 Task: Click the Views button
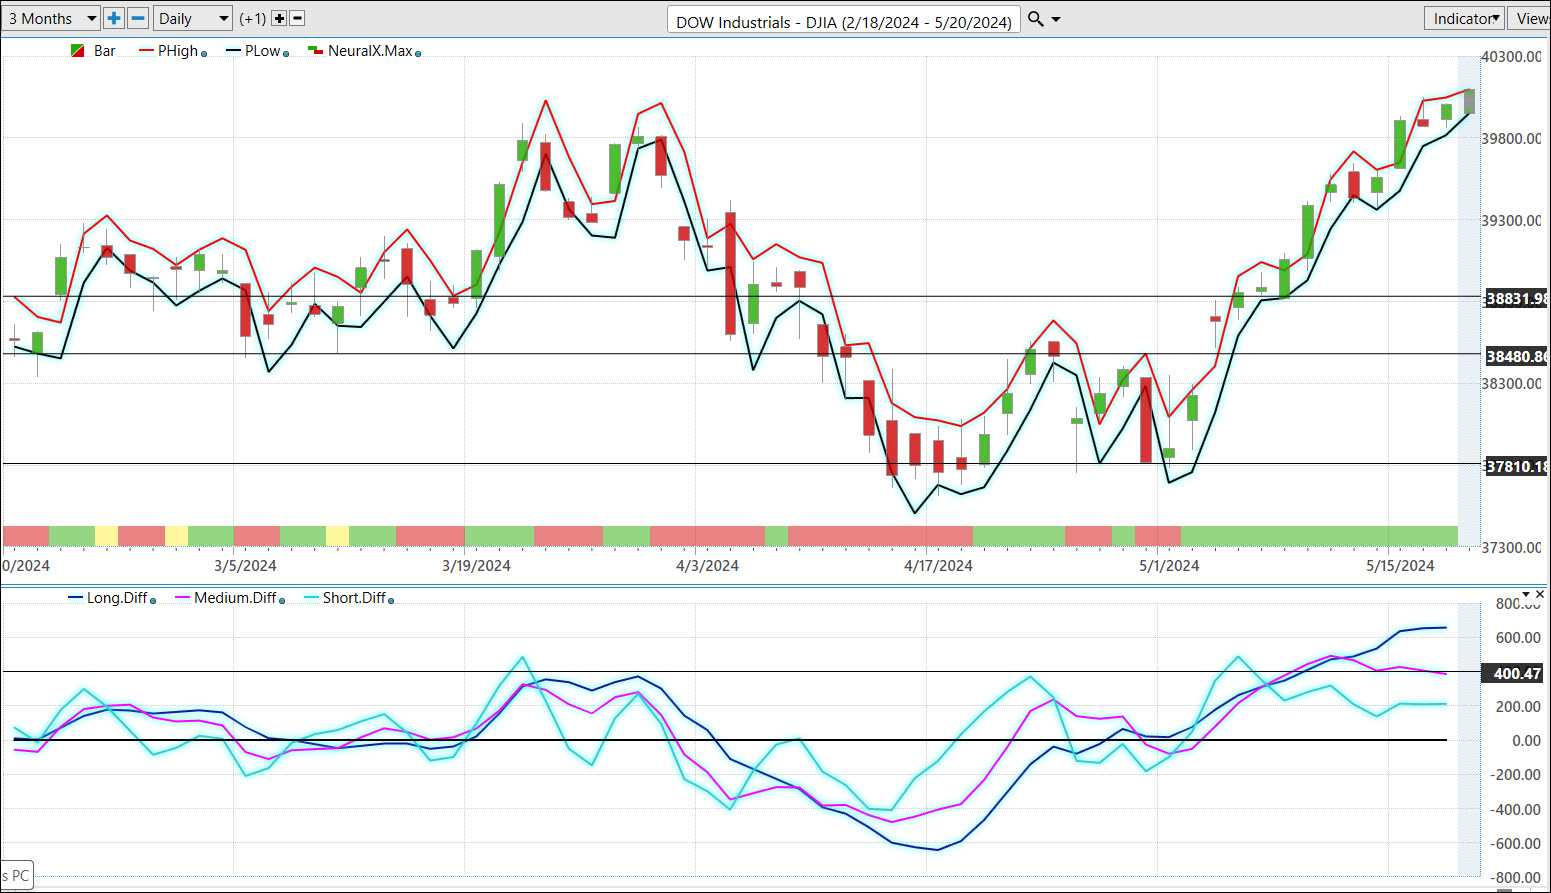point(1530,18)
